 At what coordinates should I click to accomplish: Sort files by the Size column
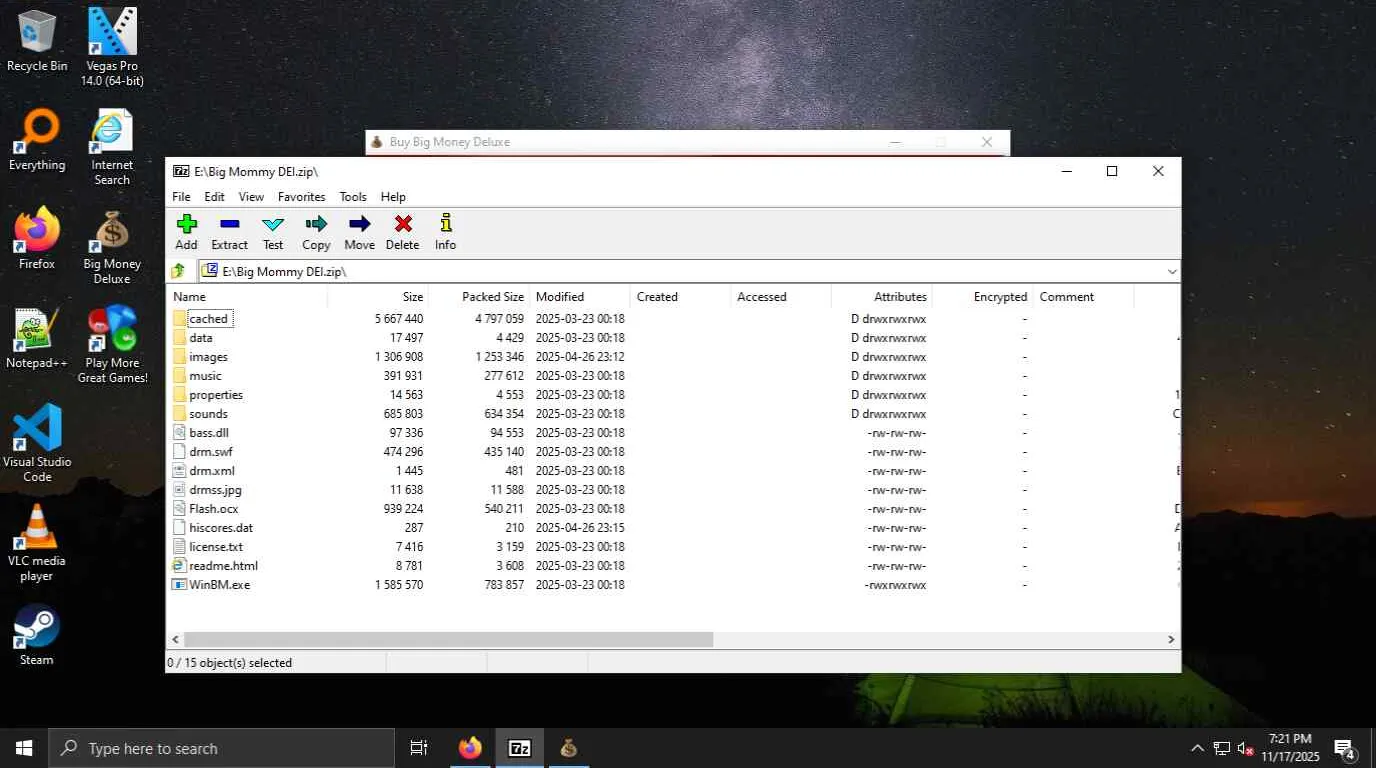tap(378, 297)
